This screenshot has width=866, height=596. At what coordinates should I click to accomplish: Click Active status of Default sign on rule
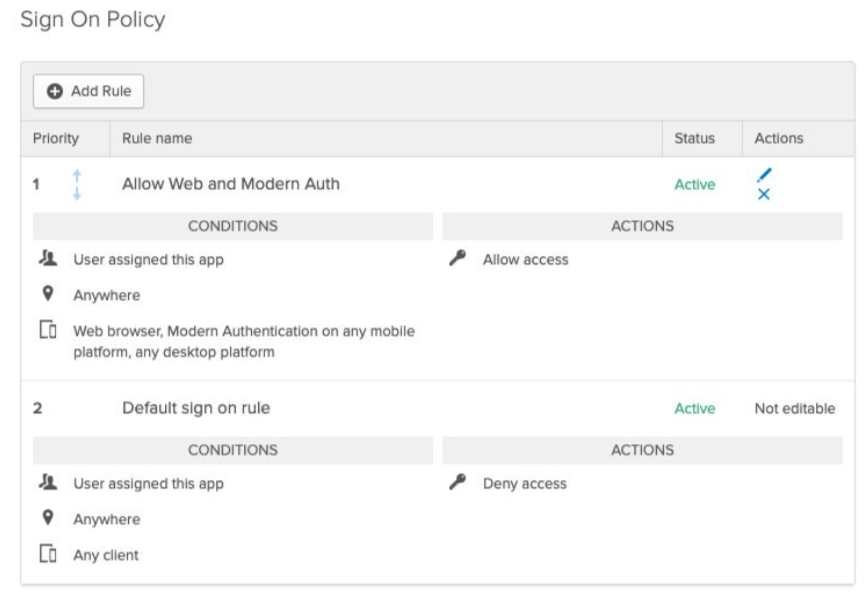(694, 408)
